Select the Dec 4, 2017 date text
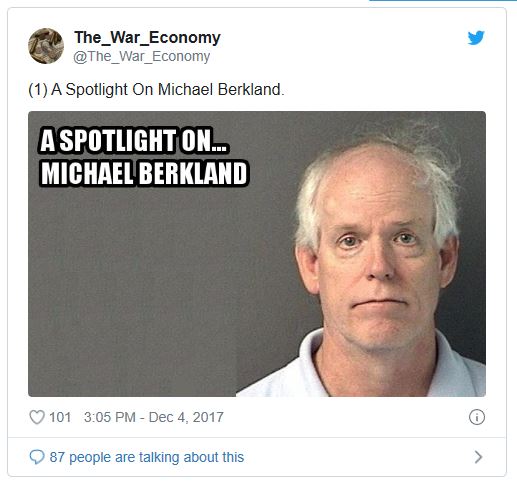The width and height of the screenshot is (517, 484). (186, 417)
